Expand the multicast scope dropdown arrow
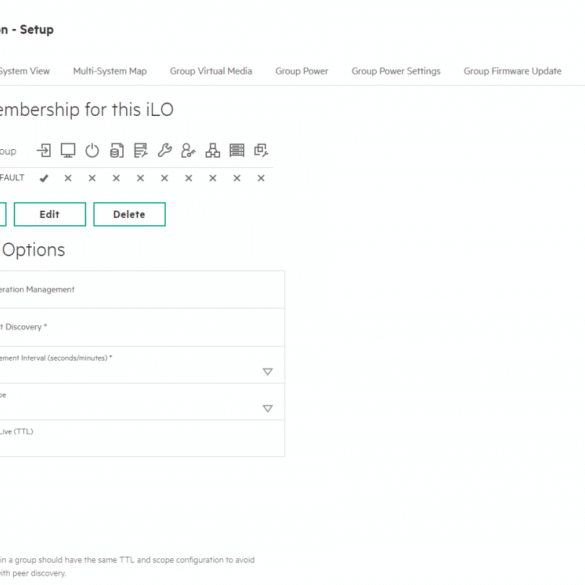The image size is (585, 585). point(268,409)
